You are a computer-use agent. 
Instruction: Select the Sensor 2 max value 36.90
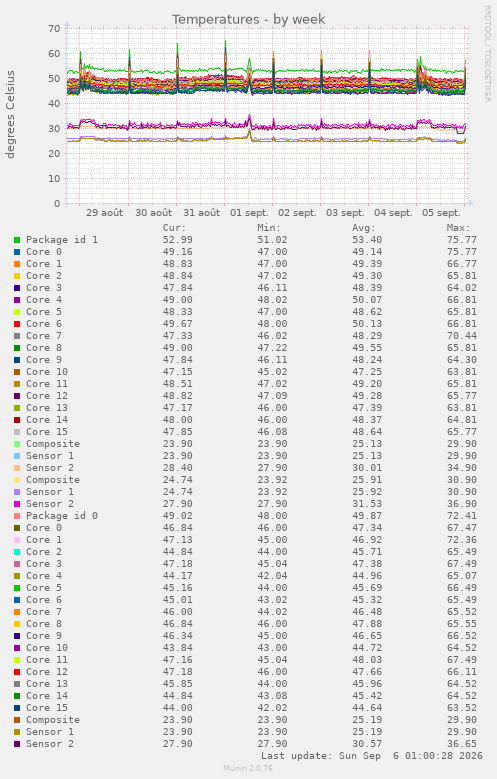[x=462, y=504]
